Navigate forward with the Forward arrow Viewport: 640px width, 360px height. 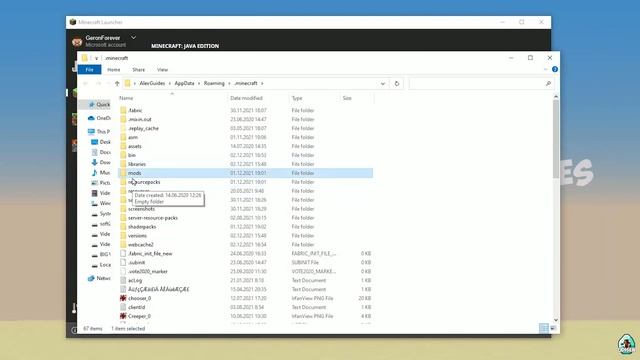coord(98,83)
